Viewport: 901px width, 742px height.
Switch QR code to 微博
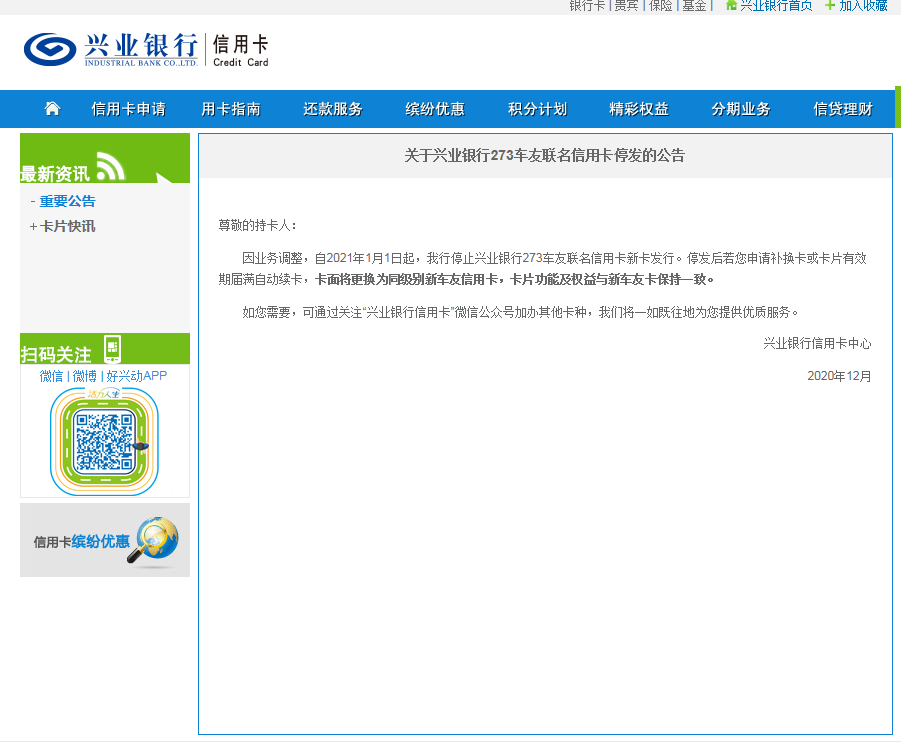(84, 376)
